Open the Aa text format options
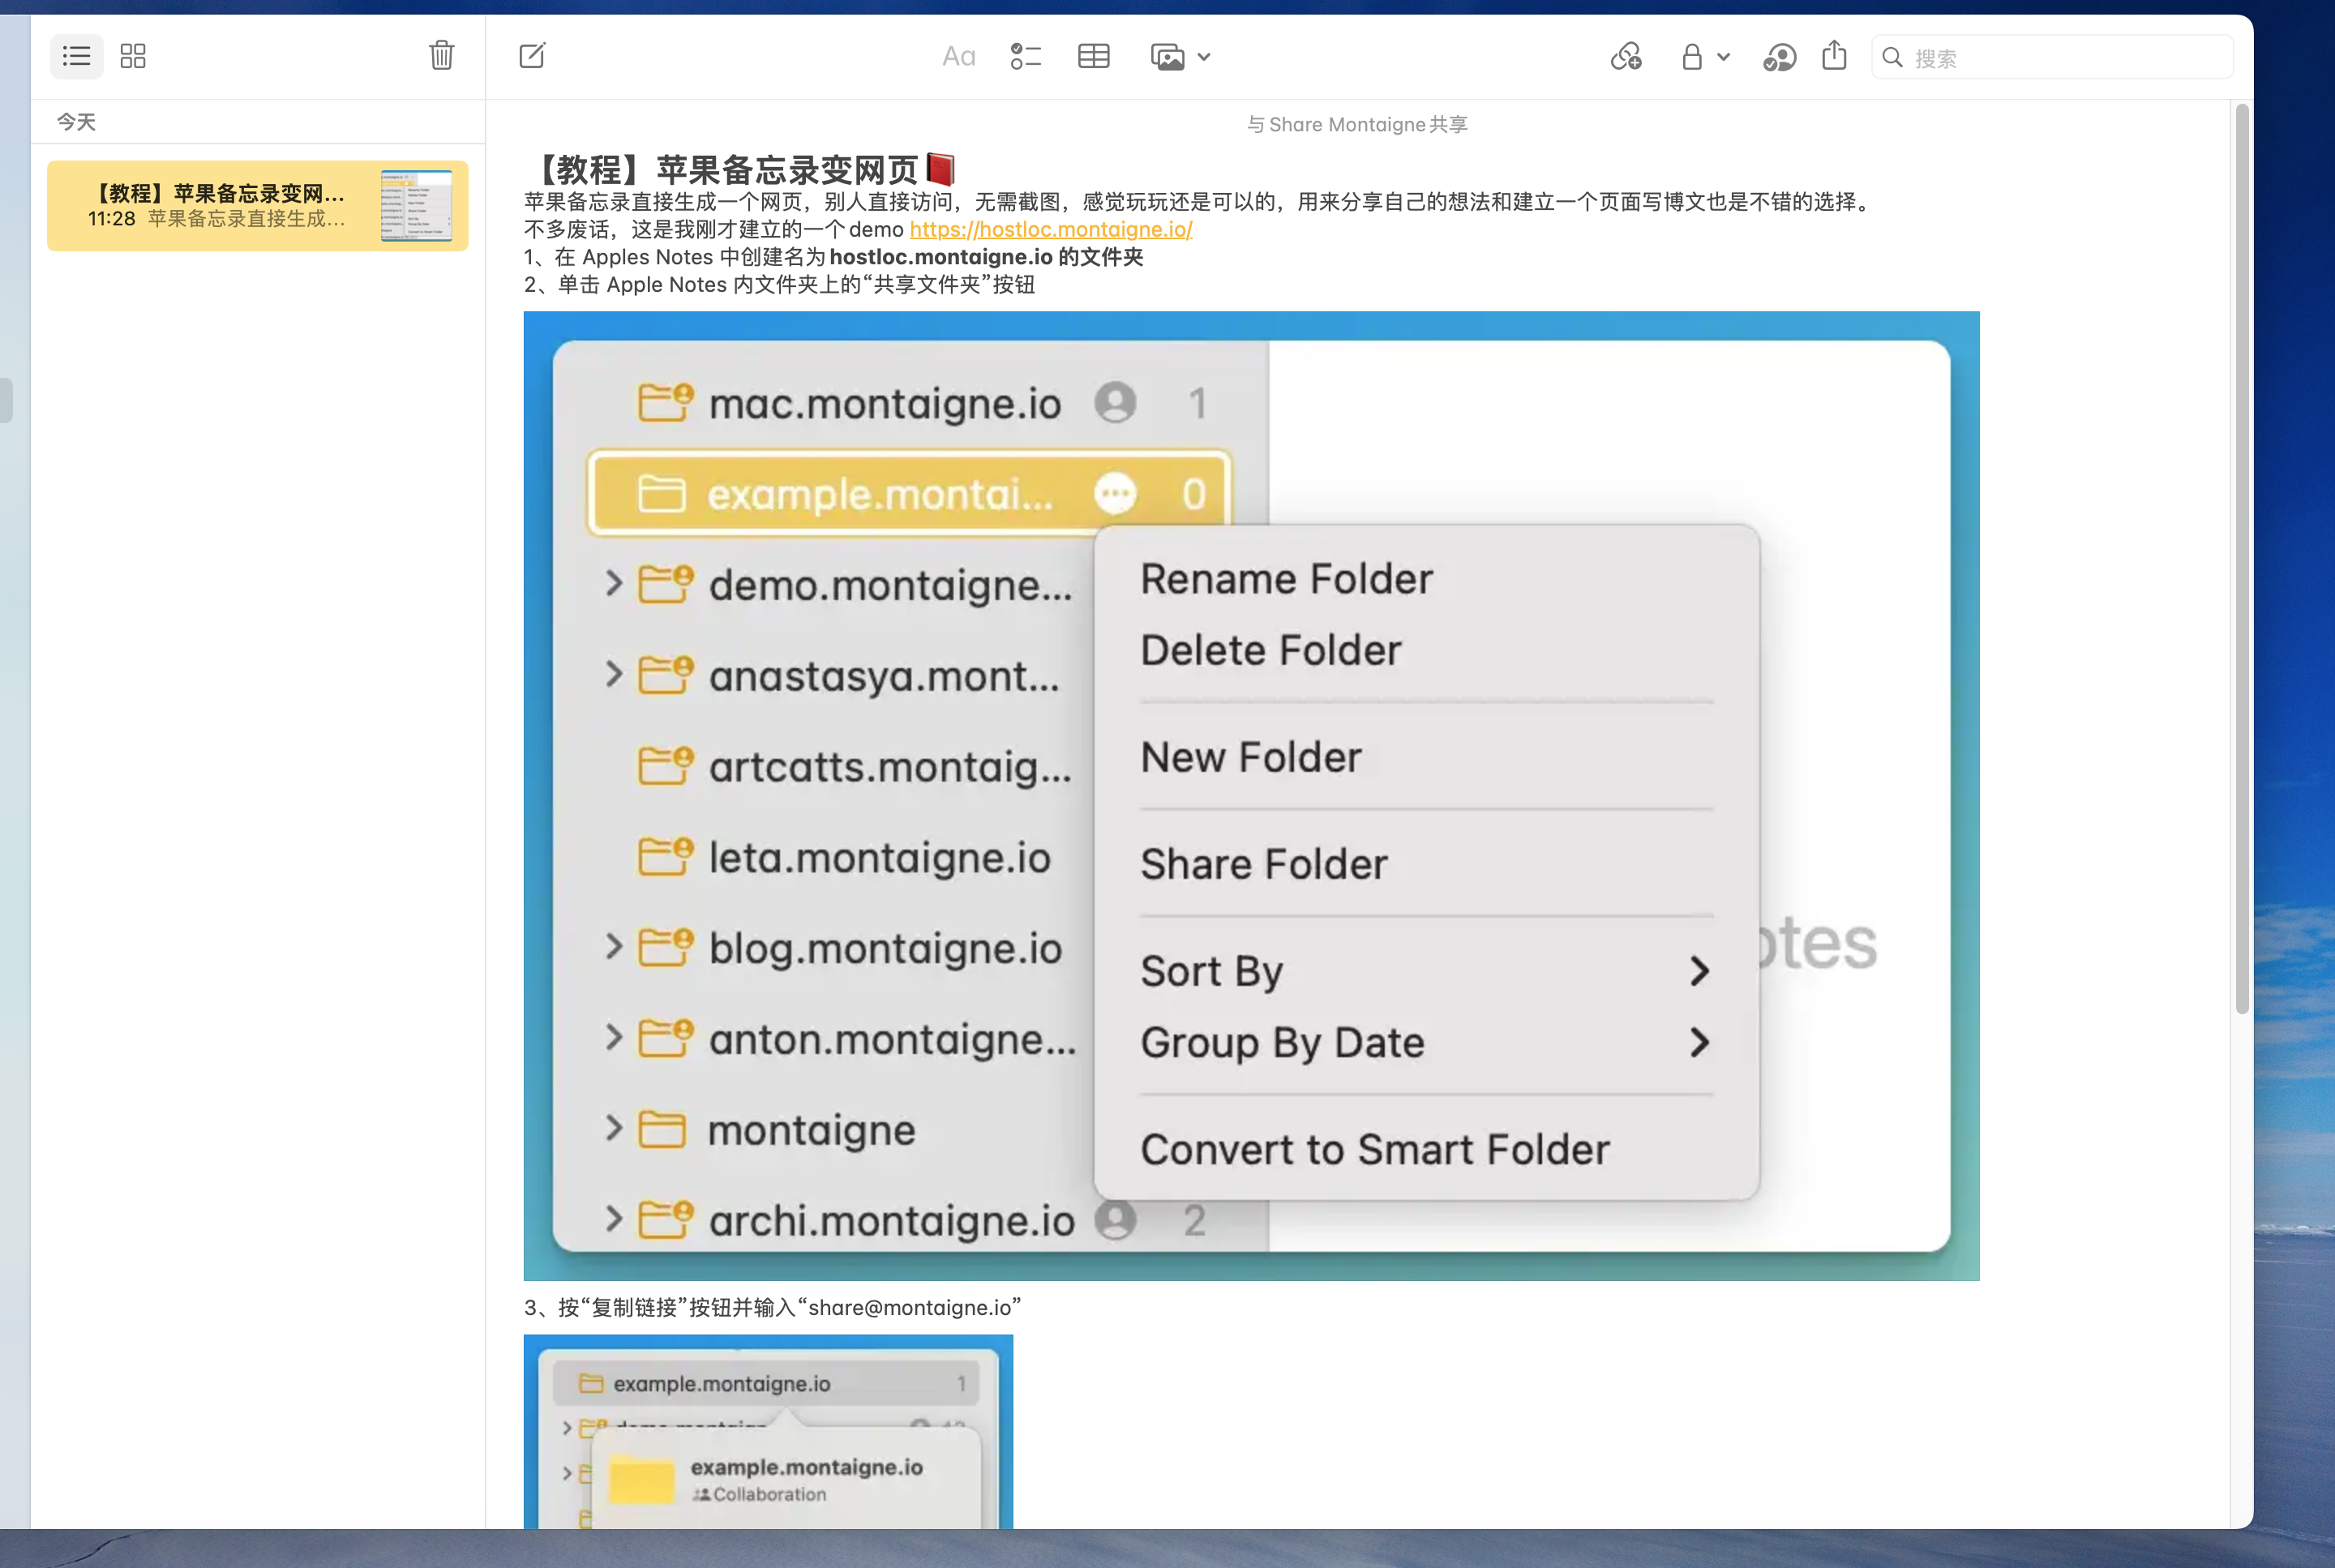 tap(958, 57)
